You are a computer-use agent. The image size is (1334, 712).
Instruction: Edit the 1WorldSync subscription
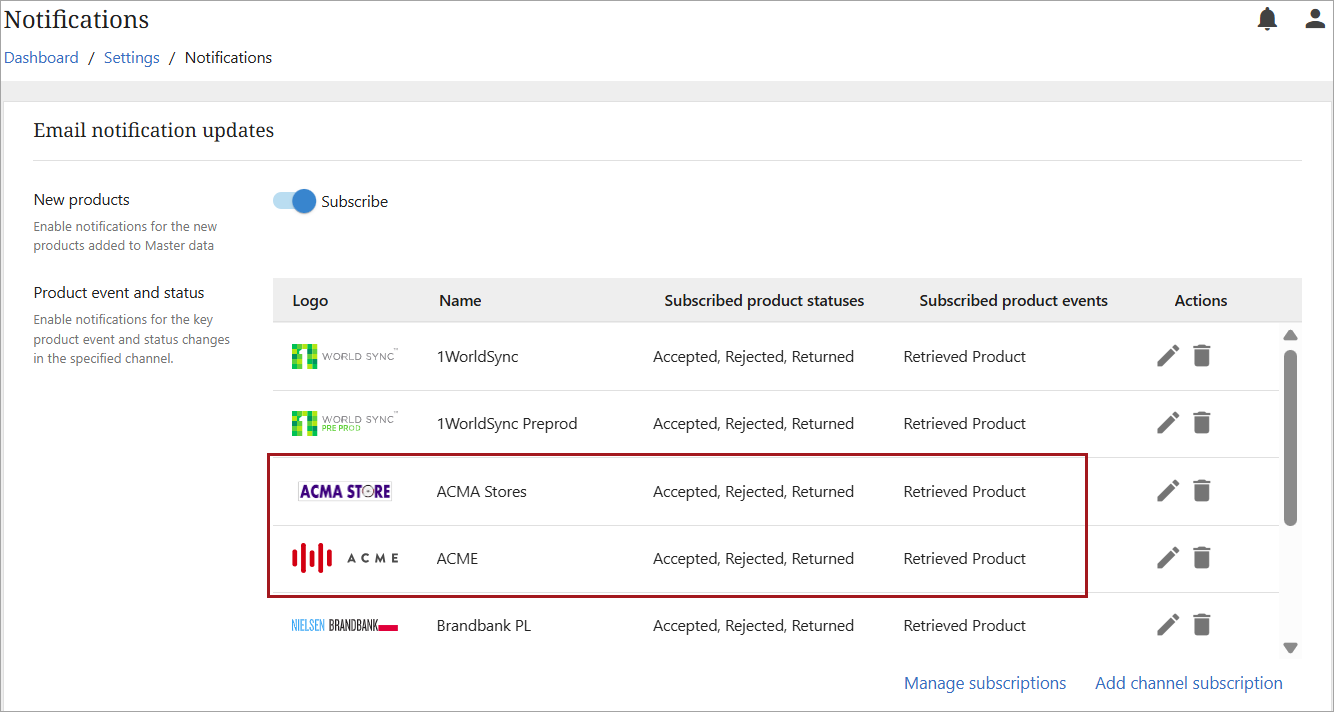[1168, 356]
